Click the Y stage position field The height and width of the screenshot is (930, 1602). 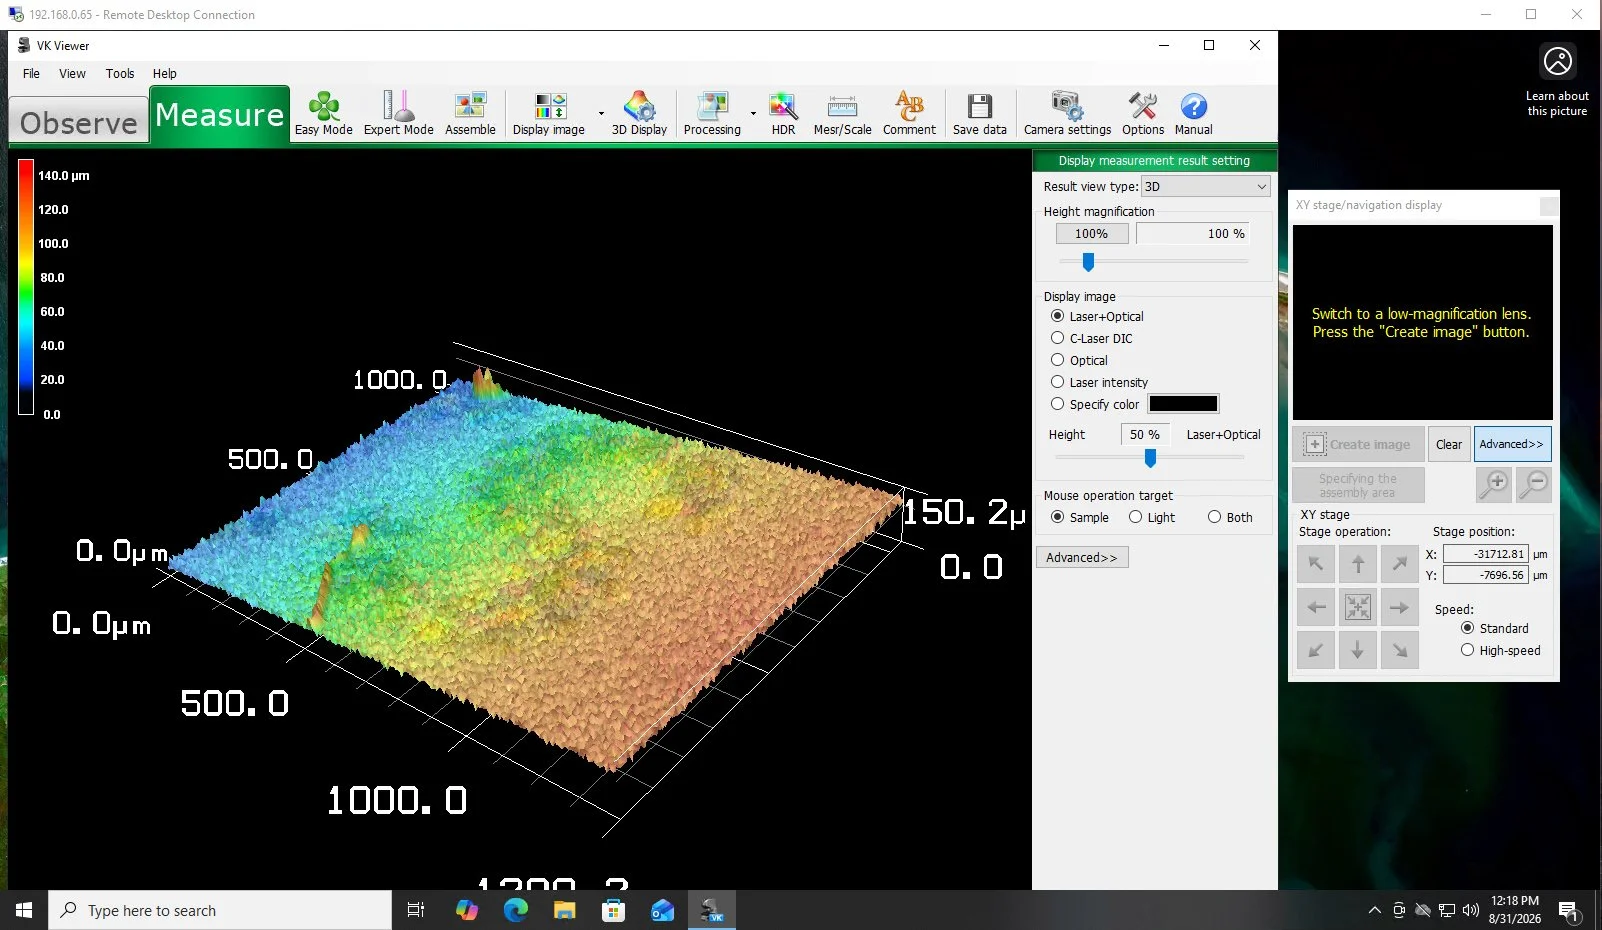(1485, 576)
